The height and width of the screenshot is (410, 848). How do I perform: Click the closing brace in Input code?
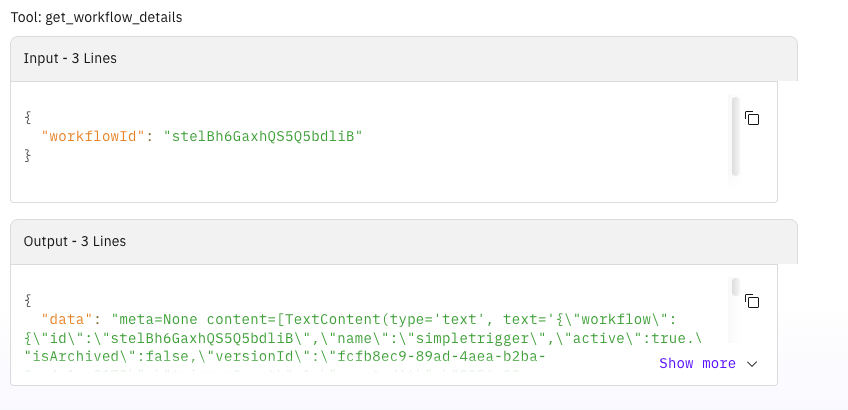pos(28,155)
